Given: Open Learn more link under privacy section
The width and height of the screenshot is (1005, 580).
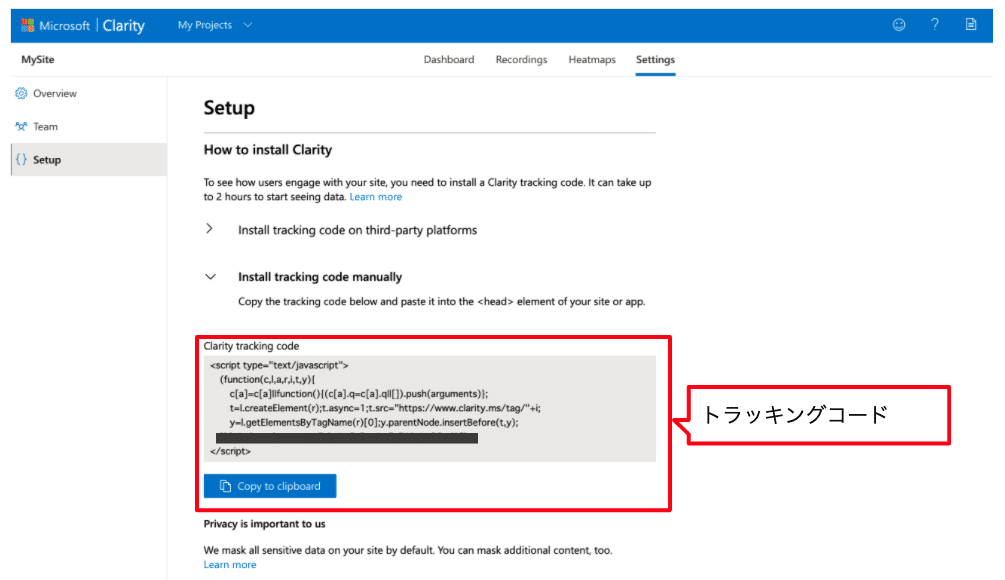Looking at the screenshot, I should (x=229, y=565).
